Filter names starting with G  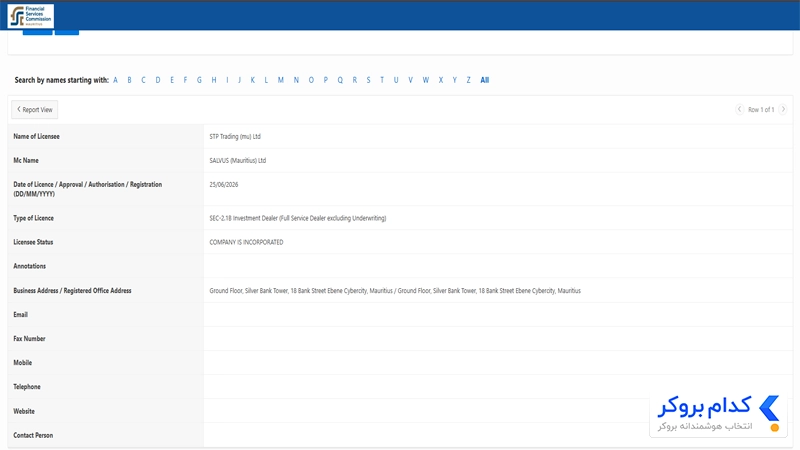(x=199, y=80)
